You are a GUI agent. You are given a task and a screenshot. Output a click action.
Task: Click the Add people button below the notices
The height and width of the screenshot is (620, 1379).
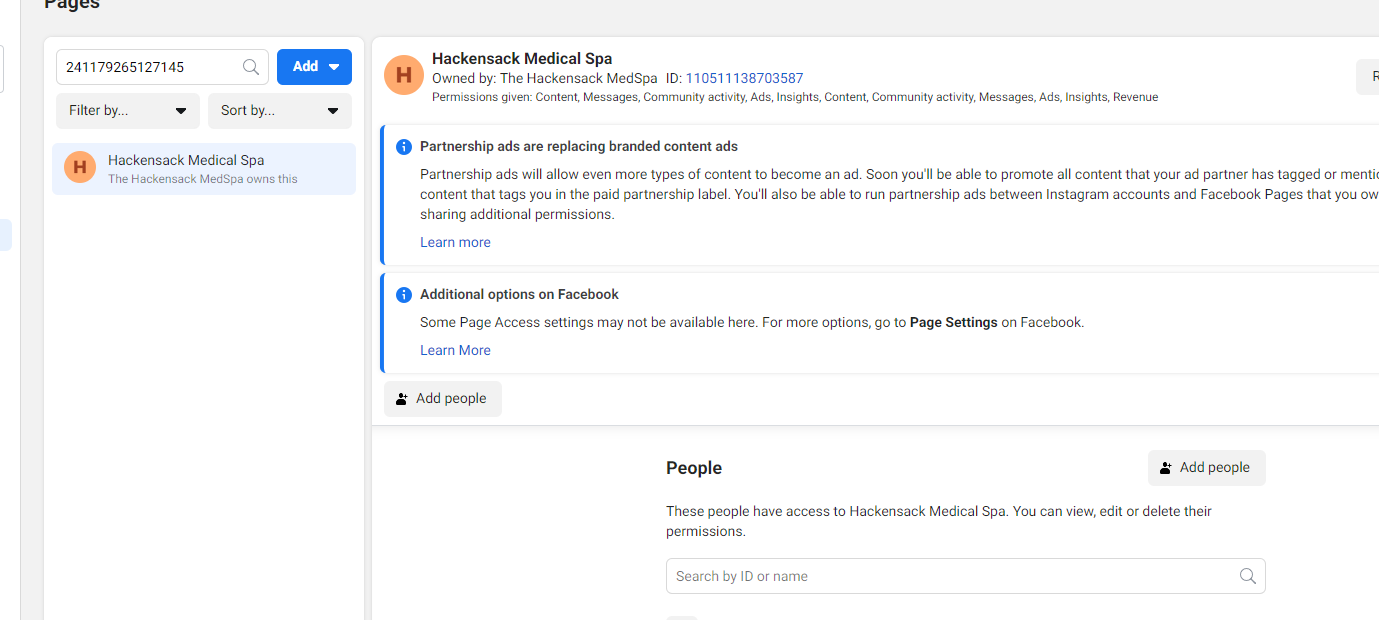coord(443,399)
